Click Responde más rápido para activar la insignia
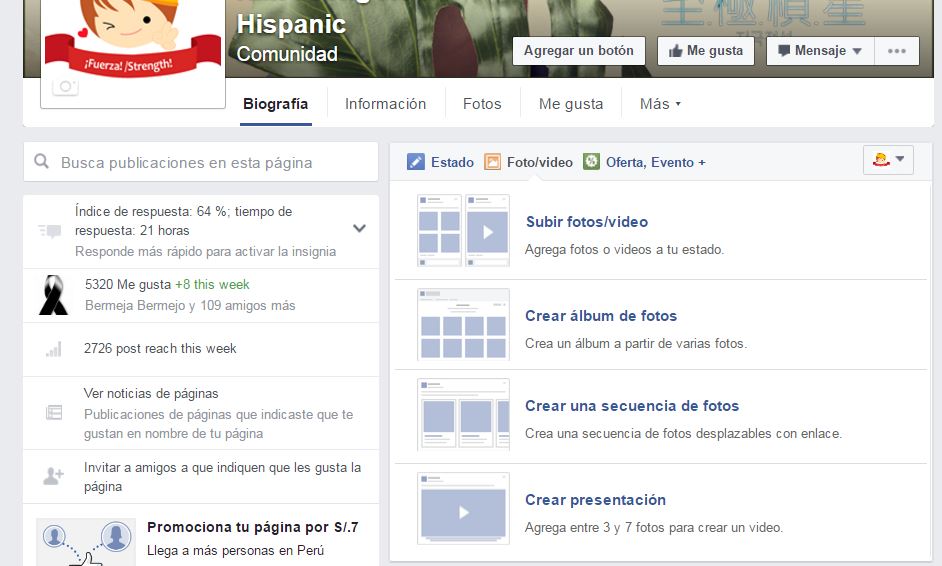Screen dimensions: 942x566 pos(205,251)
